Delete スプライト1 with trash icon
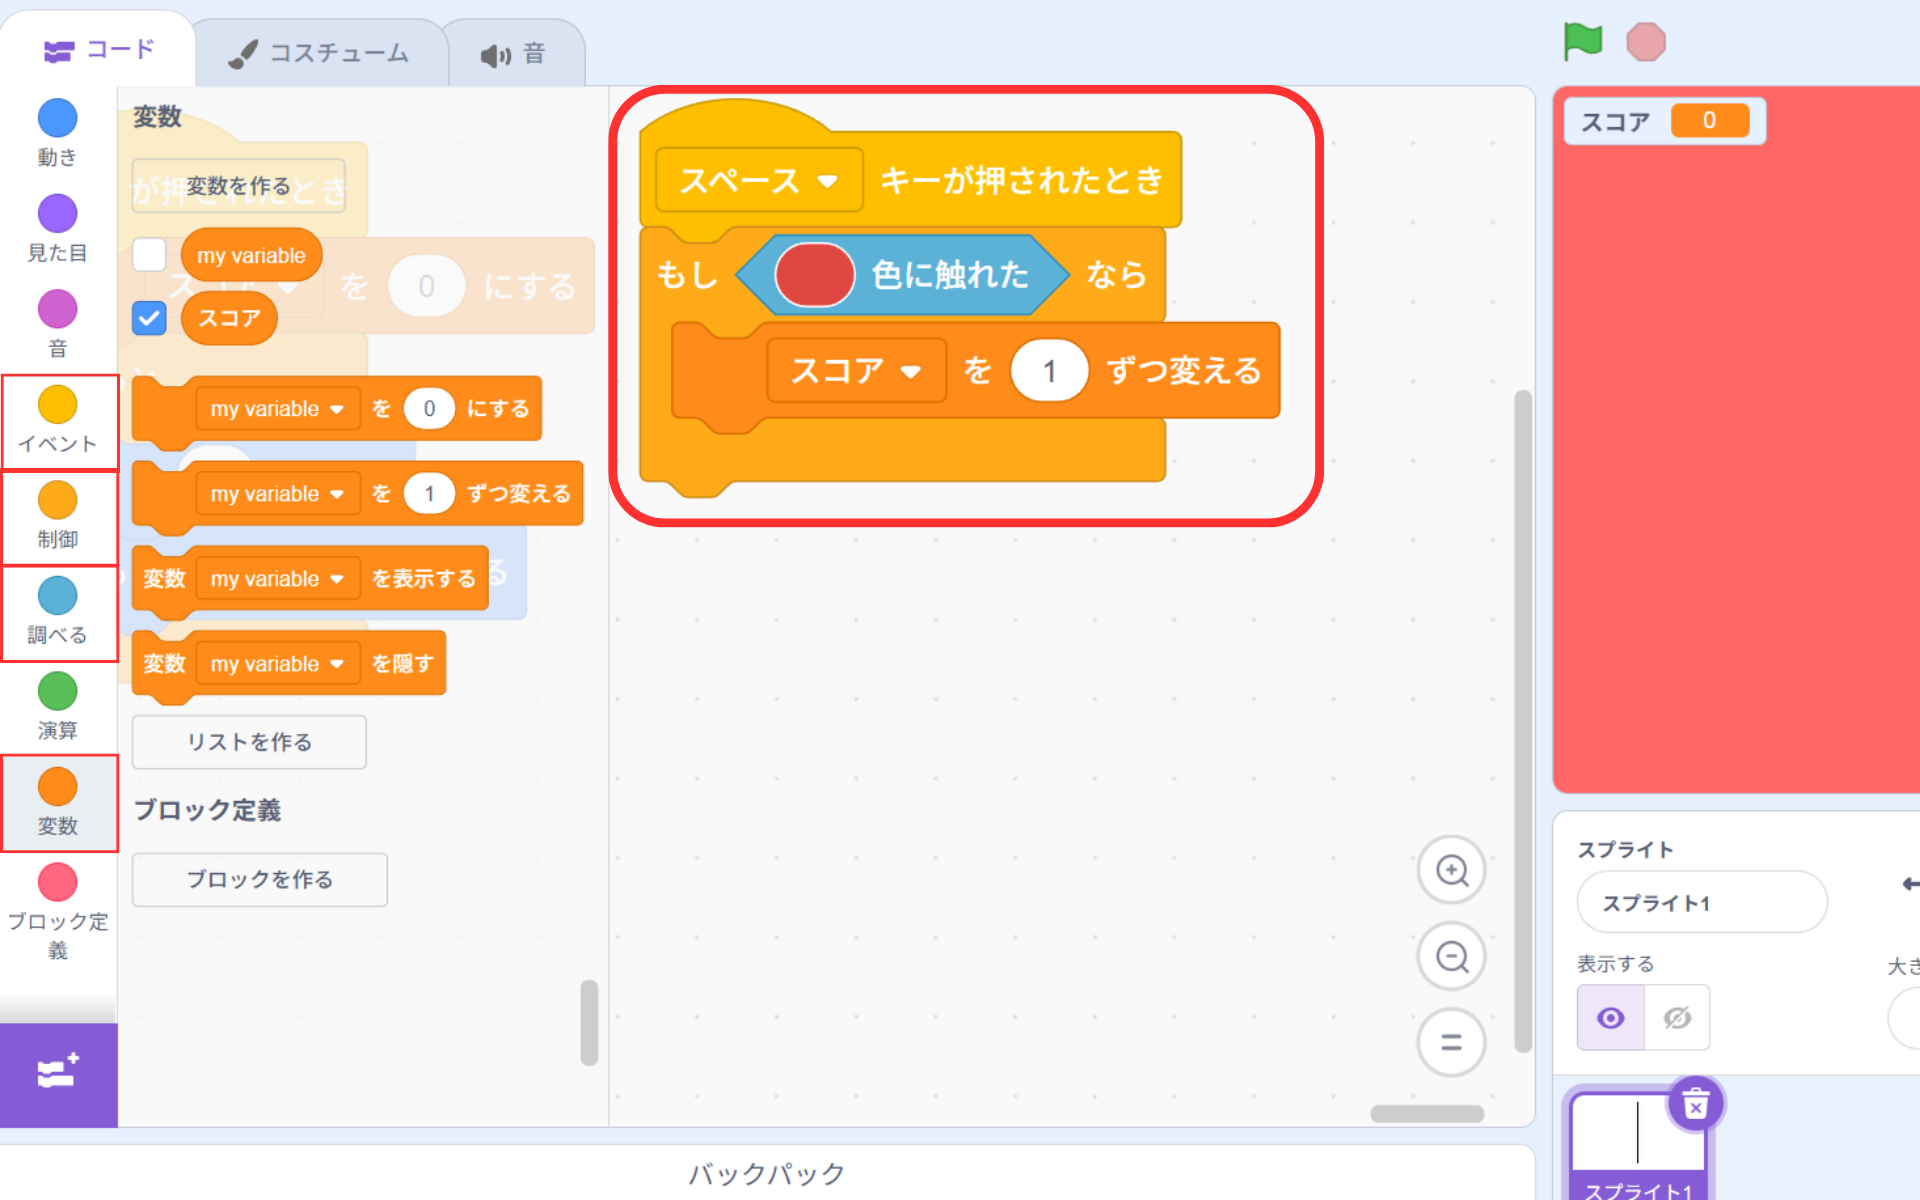Image resolution: width=1920 pixels, height=1200 pixels. click(1695, 1105)
